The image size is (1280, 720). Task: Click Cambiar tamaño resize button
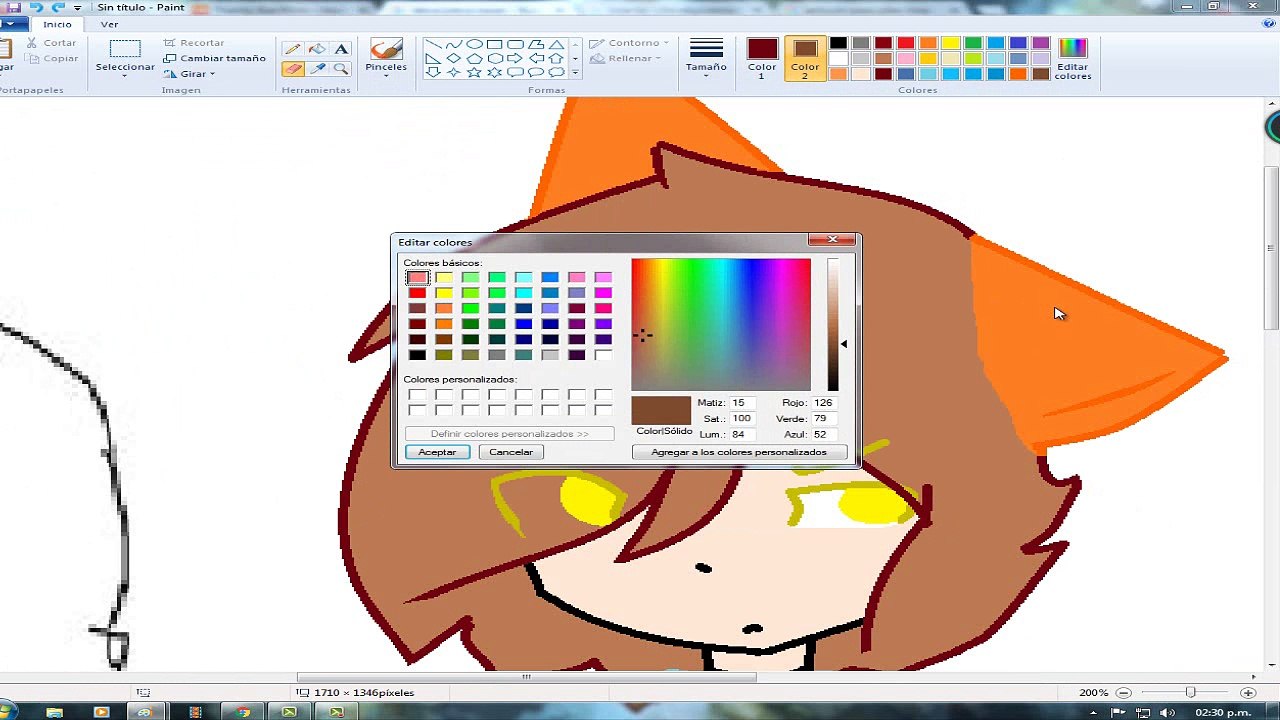tap(215, 58)
